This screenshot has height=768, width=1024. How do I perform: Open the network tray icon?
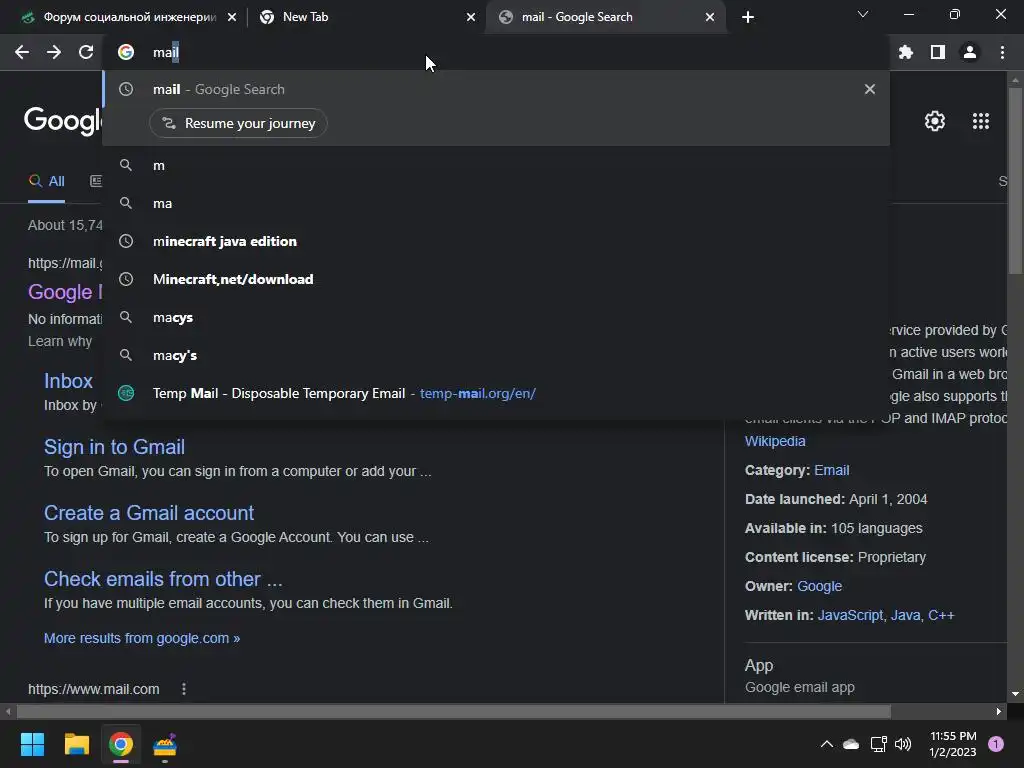[878, 744]
